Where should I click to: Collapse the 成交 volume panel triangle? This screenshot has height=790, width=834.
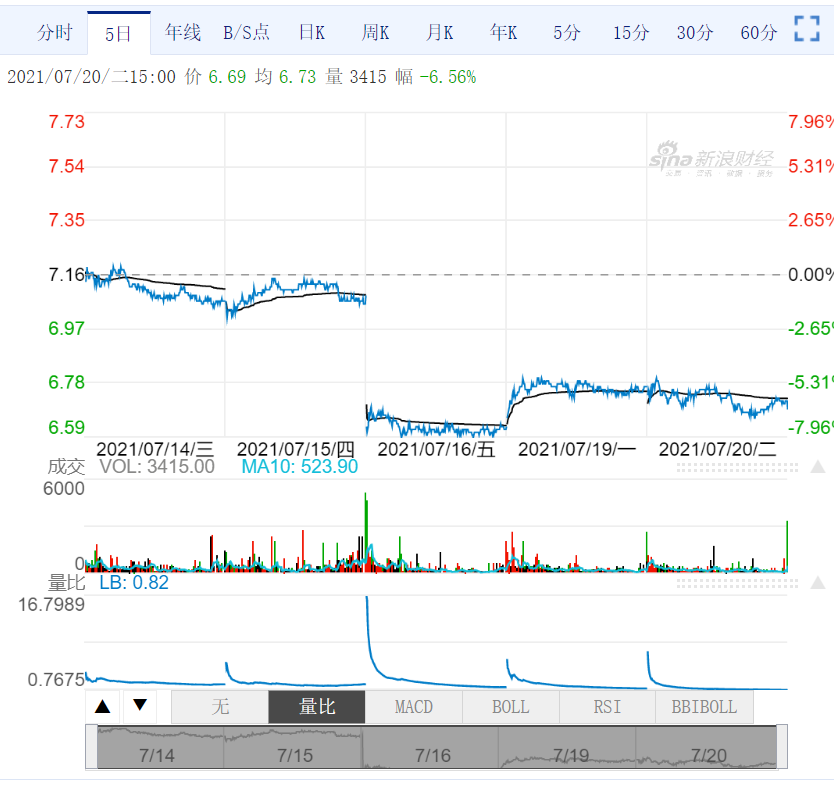pyautogui.click(x=817, y=468)
